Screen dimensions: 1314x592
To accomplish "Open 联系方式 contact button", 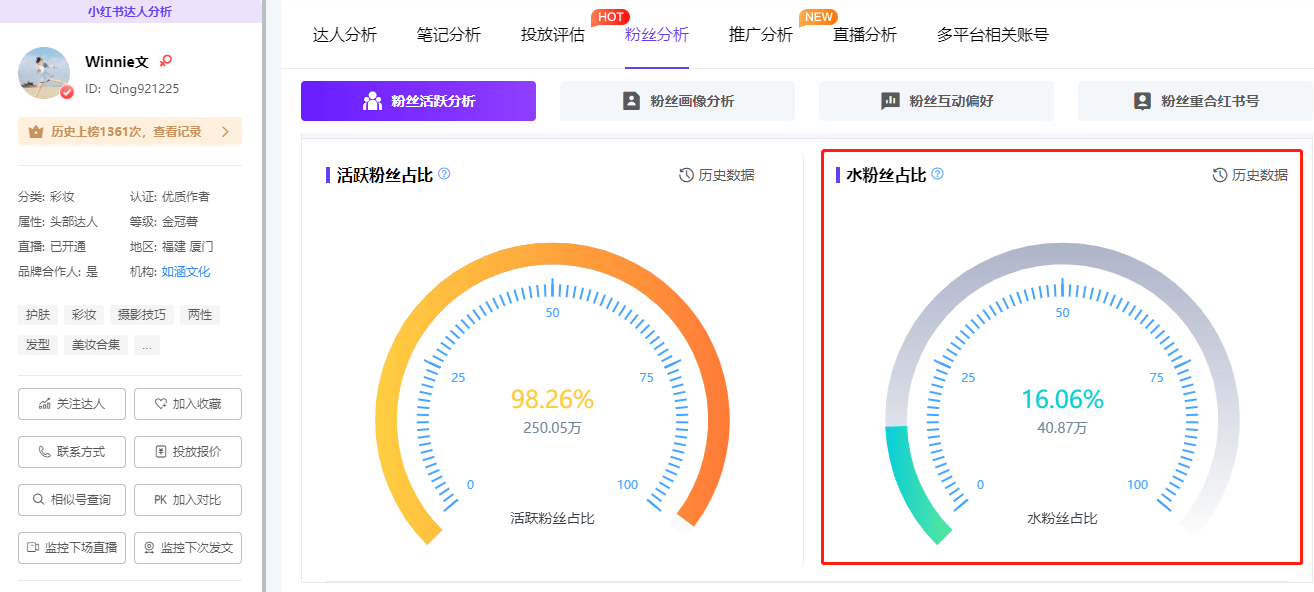I will click(x=72, y=452).
